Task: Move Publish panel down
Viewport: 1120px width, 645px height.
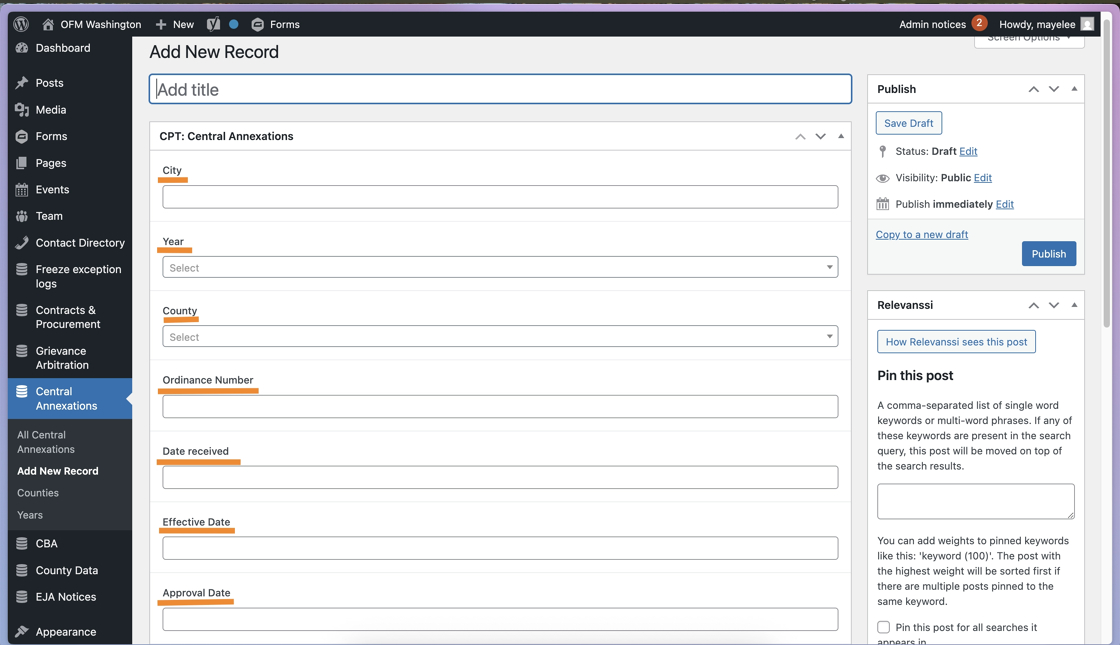Action: (x=1054, y=89)
